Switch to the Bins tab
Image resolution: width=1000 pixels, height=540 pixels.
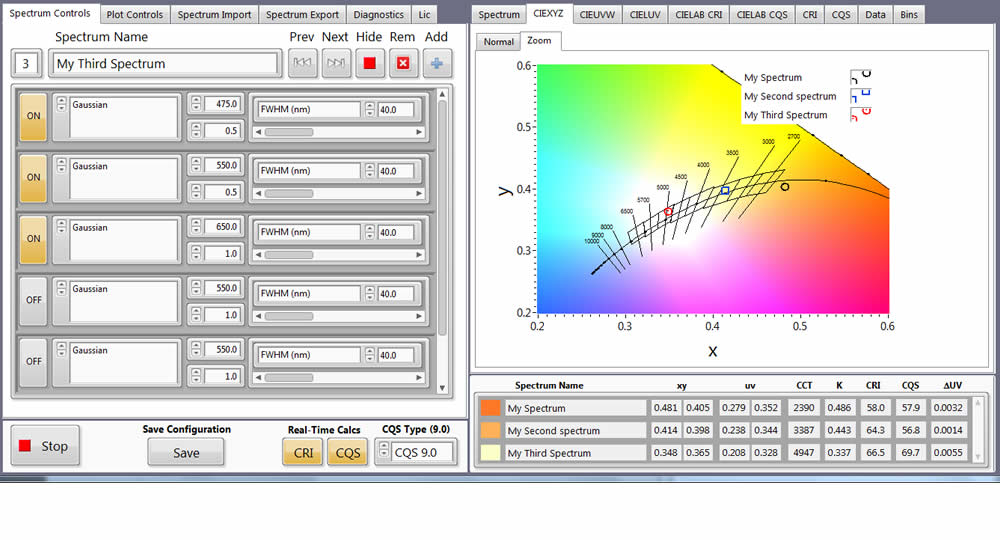click(909, 14)
